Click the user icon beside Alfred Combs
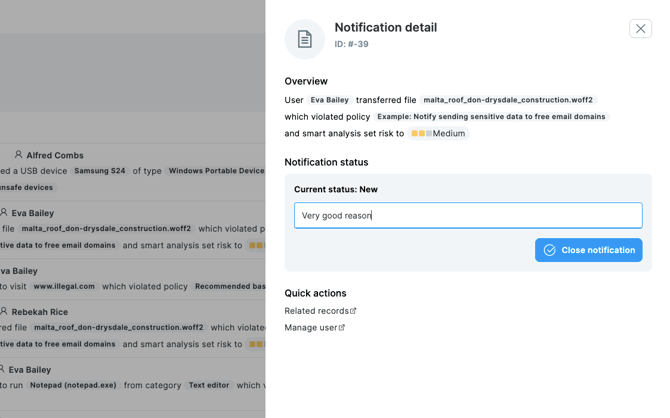 click(x=18, y=155)
